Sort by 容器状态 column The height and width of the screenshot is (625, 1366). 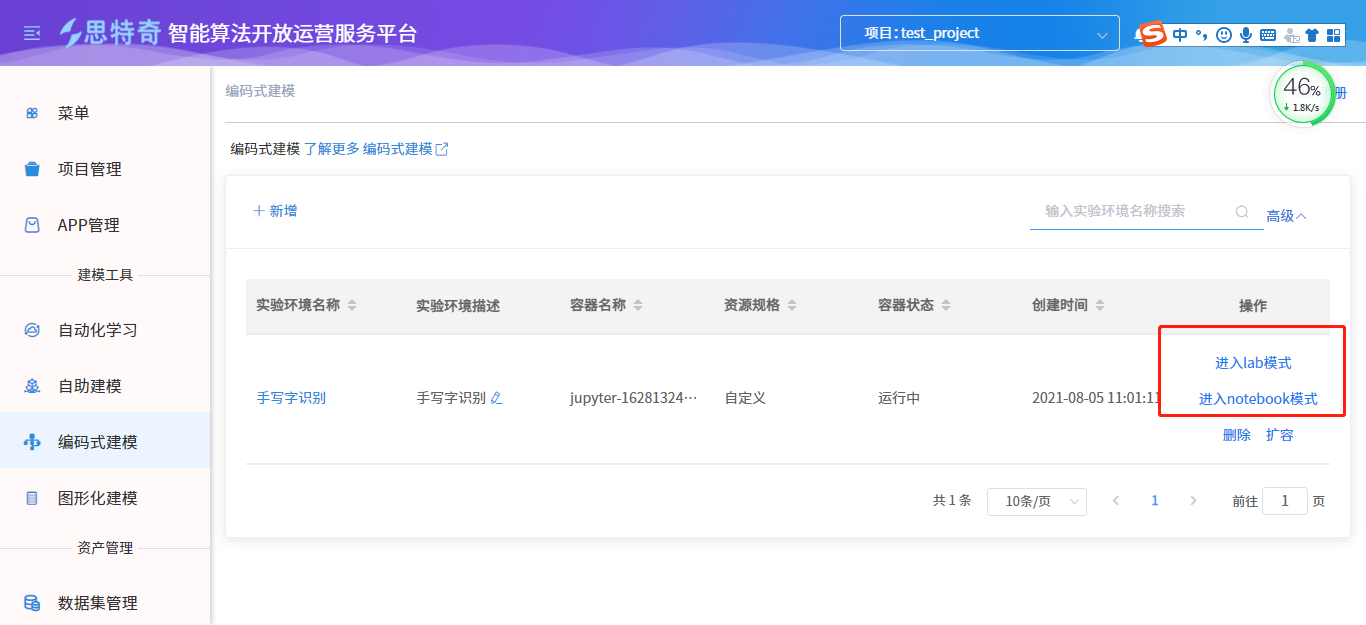[x=946, y=305]
